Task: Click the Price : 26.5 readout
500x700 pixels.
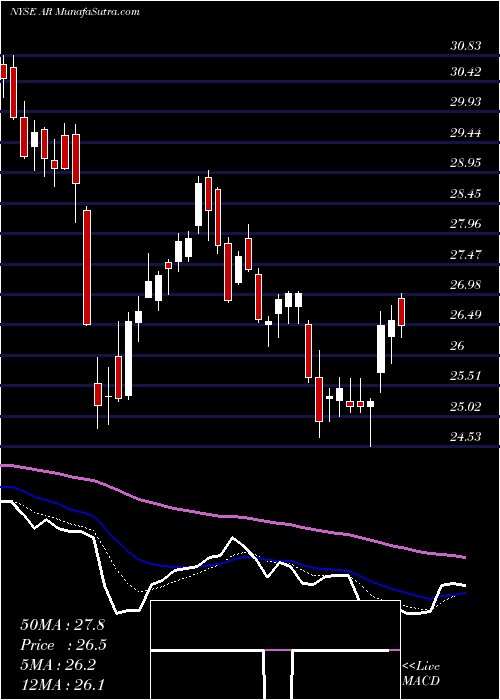Action: (63, 645)
